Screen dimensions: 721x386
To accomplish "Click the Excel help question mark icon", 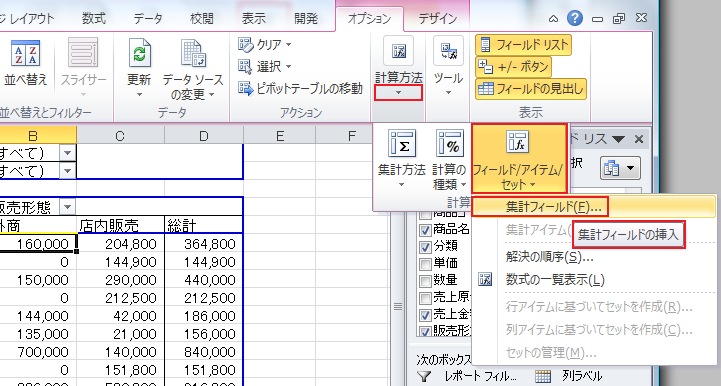I will pyautogui.click(x=574, y=18).
